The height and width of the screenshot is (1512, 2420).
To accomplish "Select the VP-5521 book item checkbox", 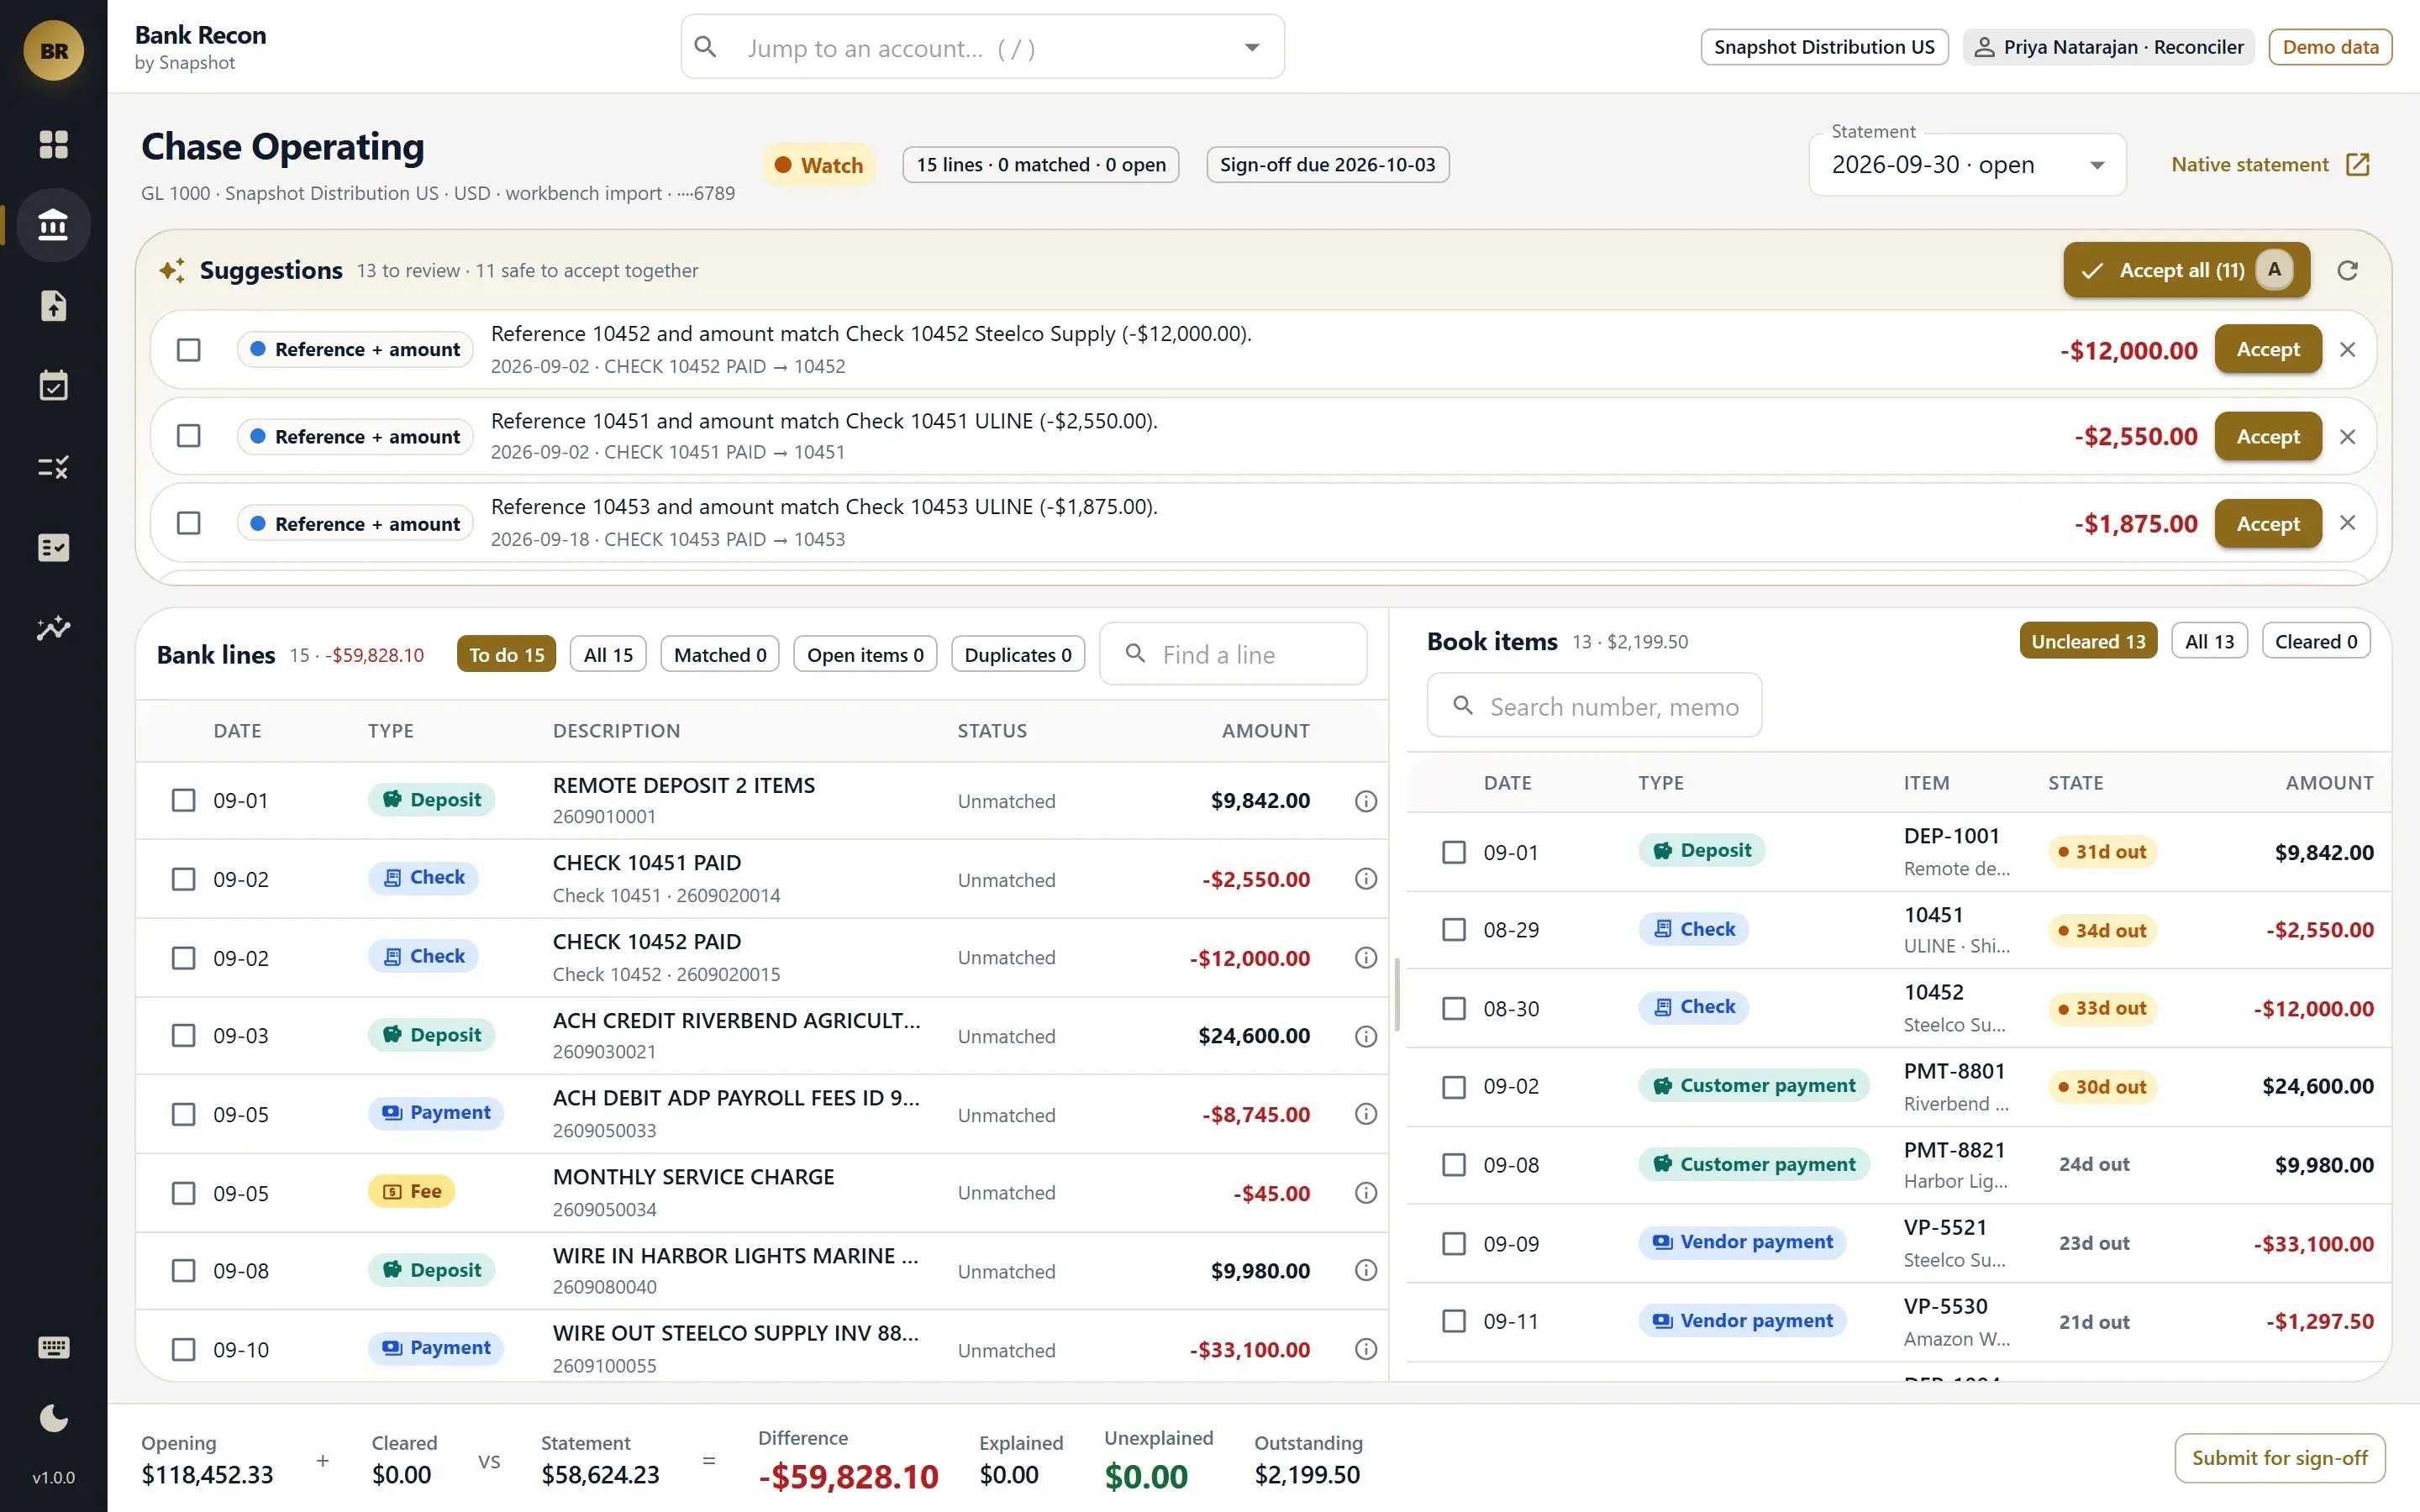I will tap(1454, 1244).
